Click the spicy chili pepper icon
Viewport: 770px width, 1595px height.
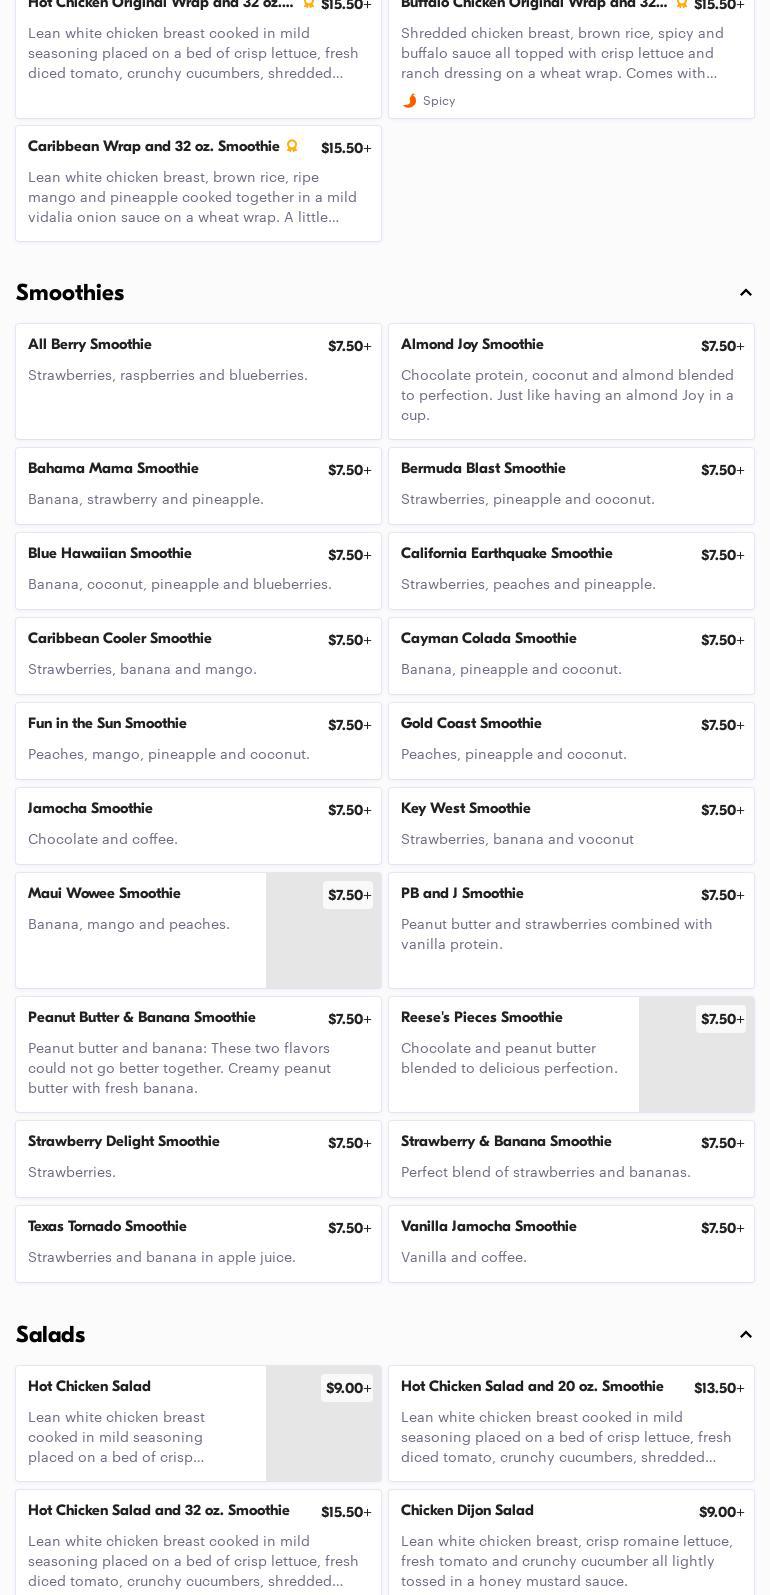[x=409, y=101]
